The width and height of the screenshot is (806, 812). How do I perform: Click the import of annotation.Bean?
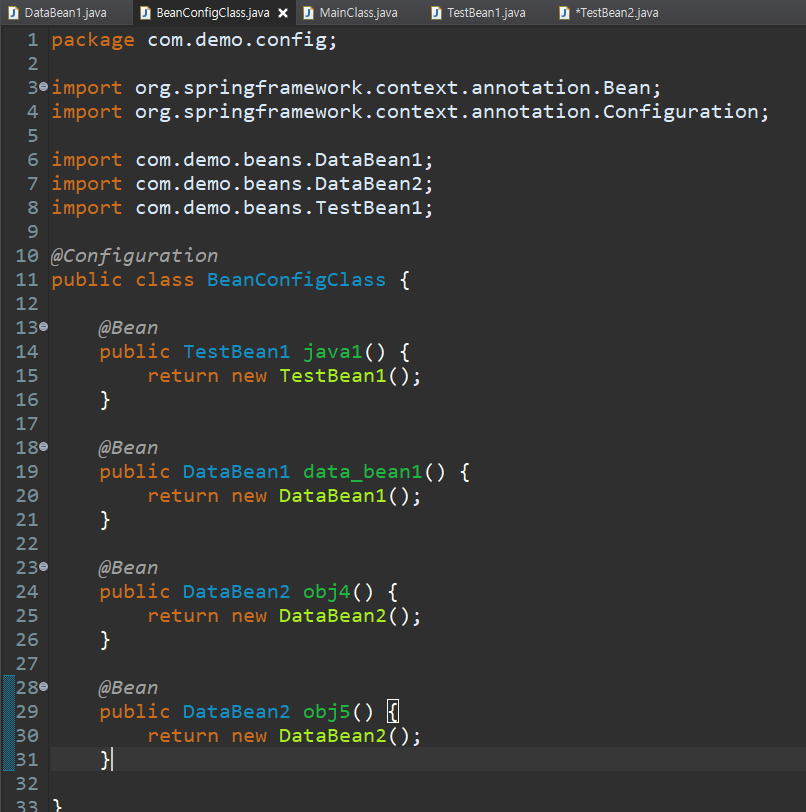(x=356, y=88)
